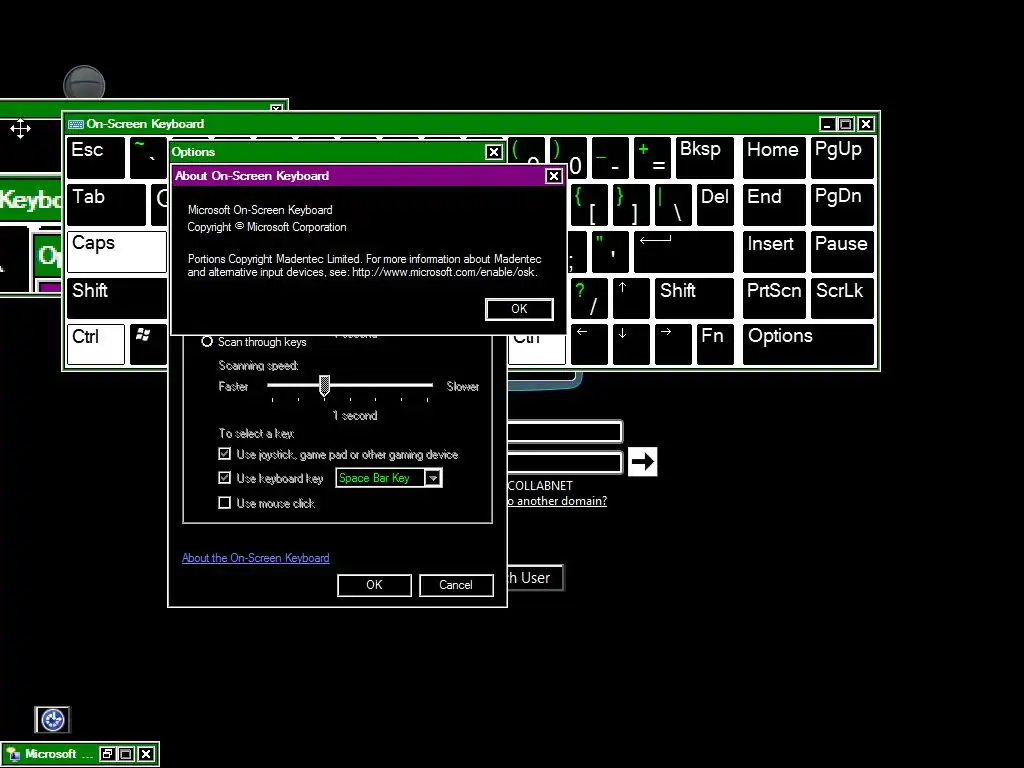Click the Home key

(774, 157)
